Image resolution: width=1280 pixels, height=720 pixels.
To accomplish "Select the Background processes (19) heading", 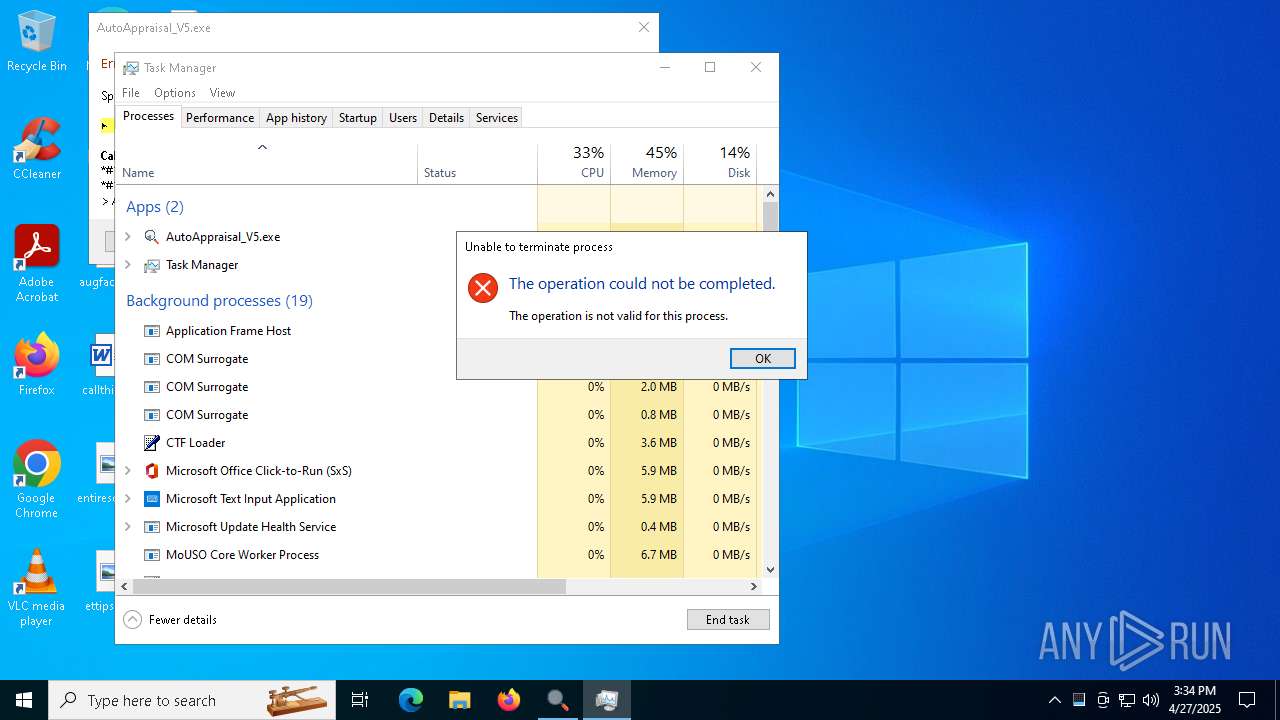I will pos(219,301).
